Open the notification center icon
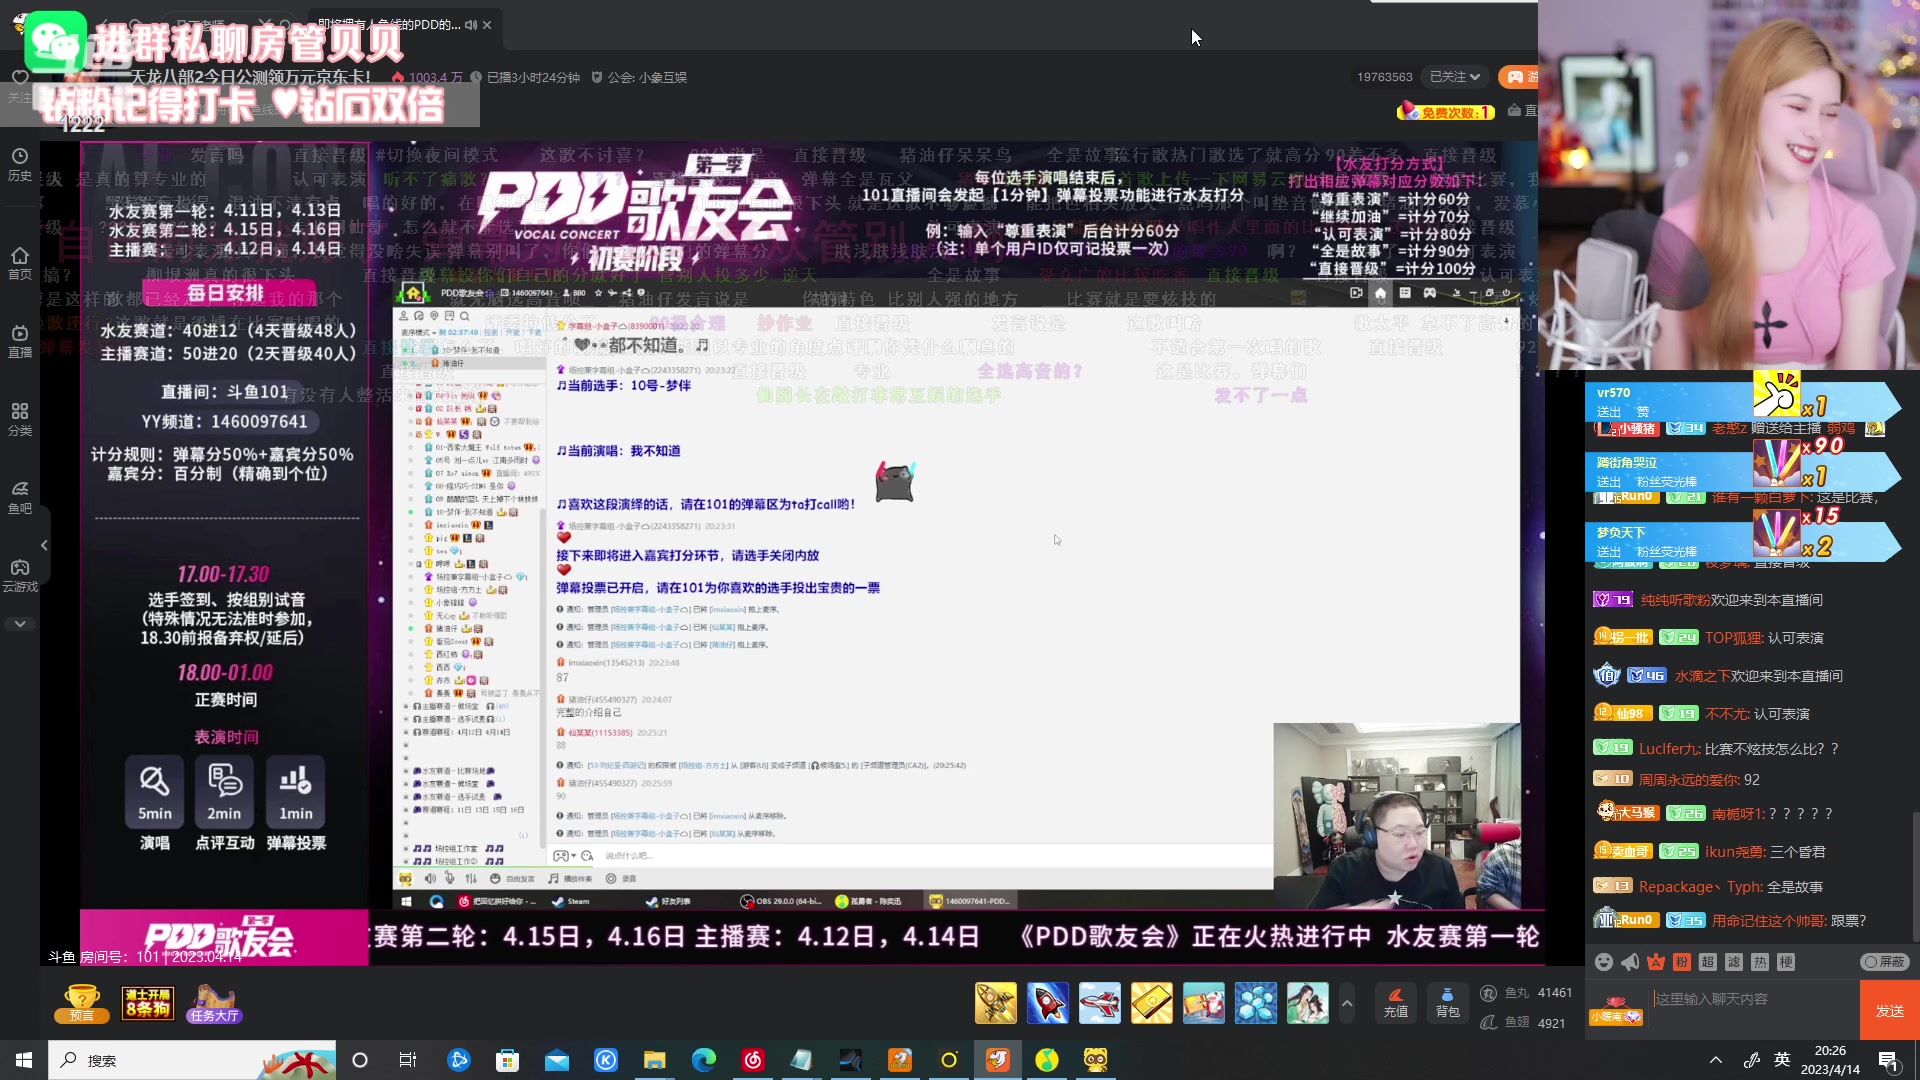Image resolution: width=1920 pixels, height=1080 pixels. coord(1889,1061)
